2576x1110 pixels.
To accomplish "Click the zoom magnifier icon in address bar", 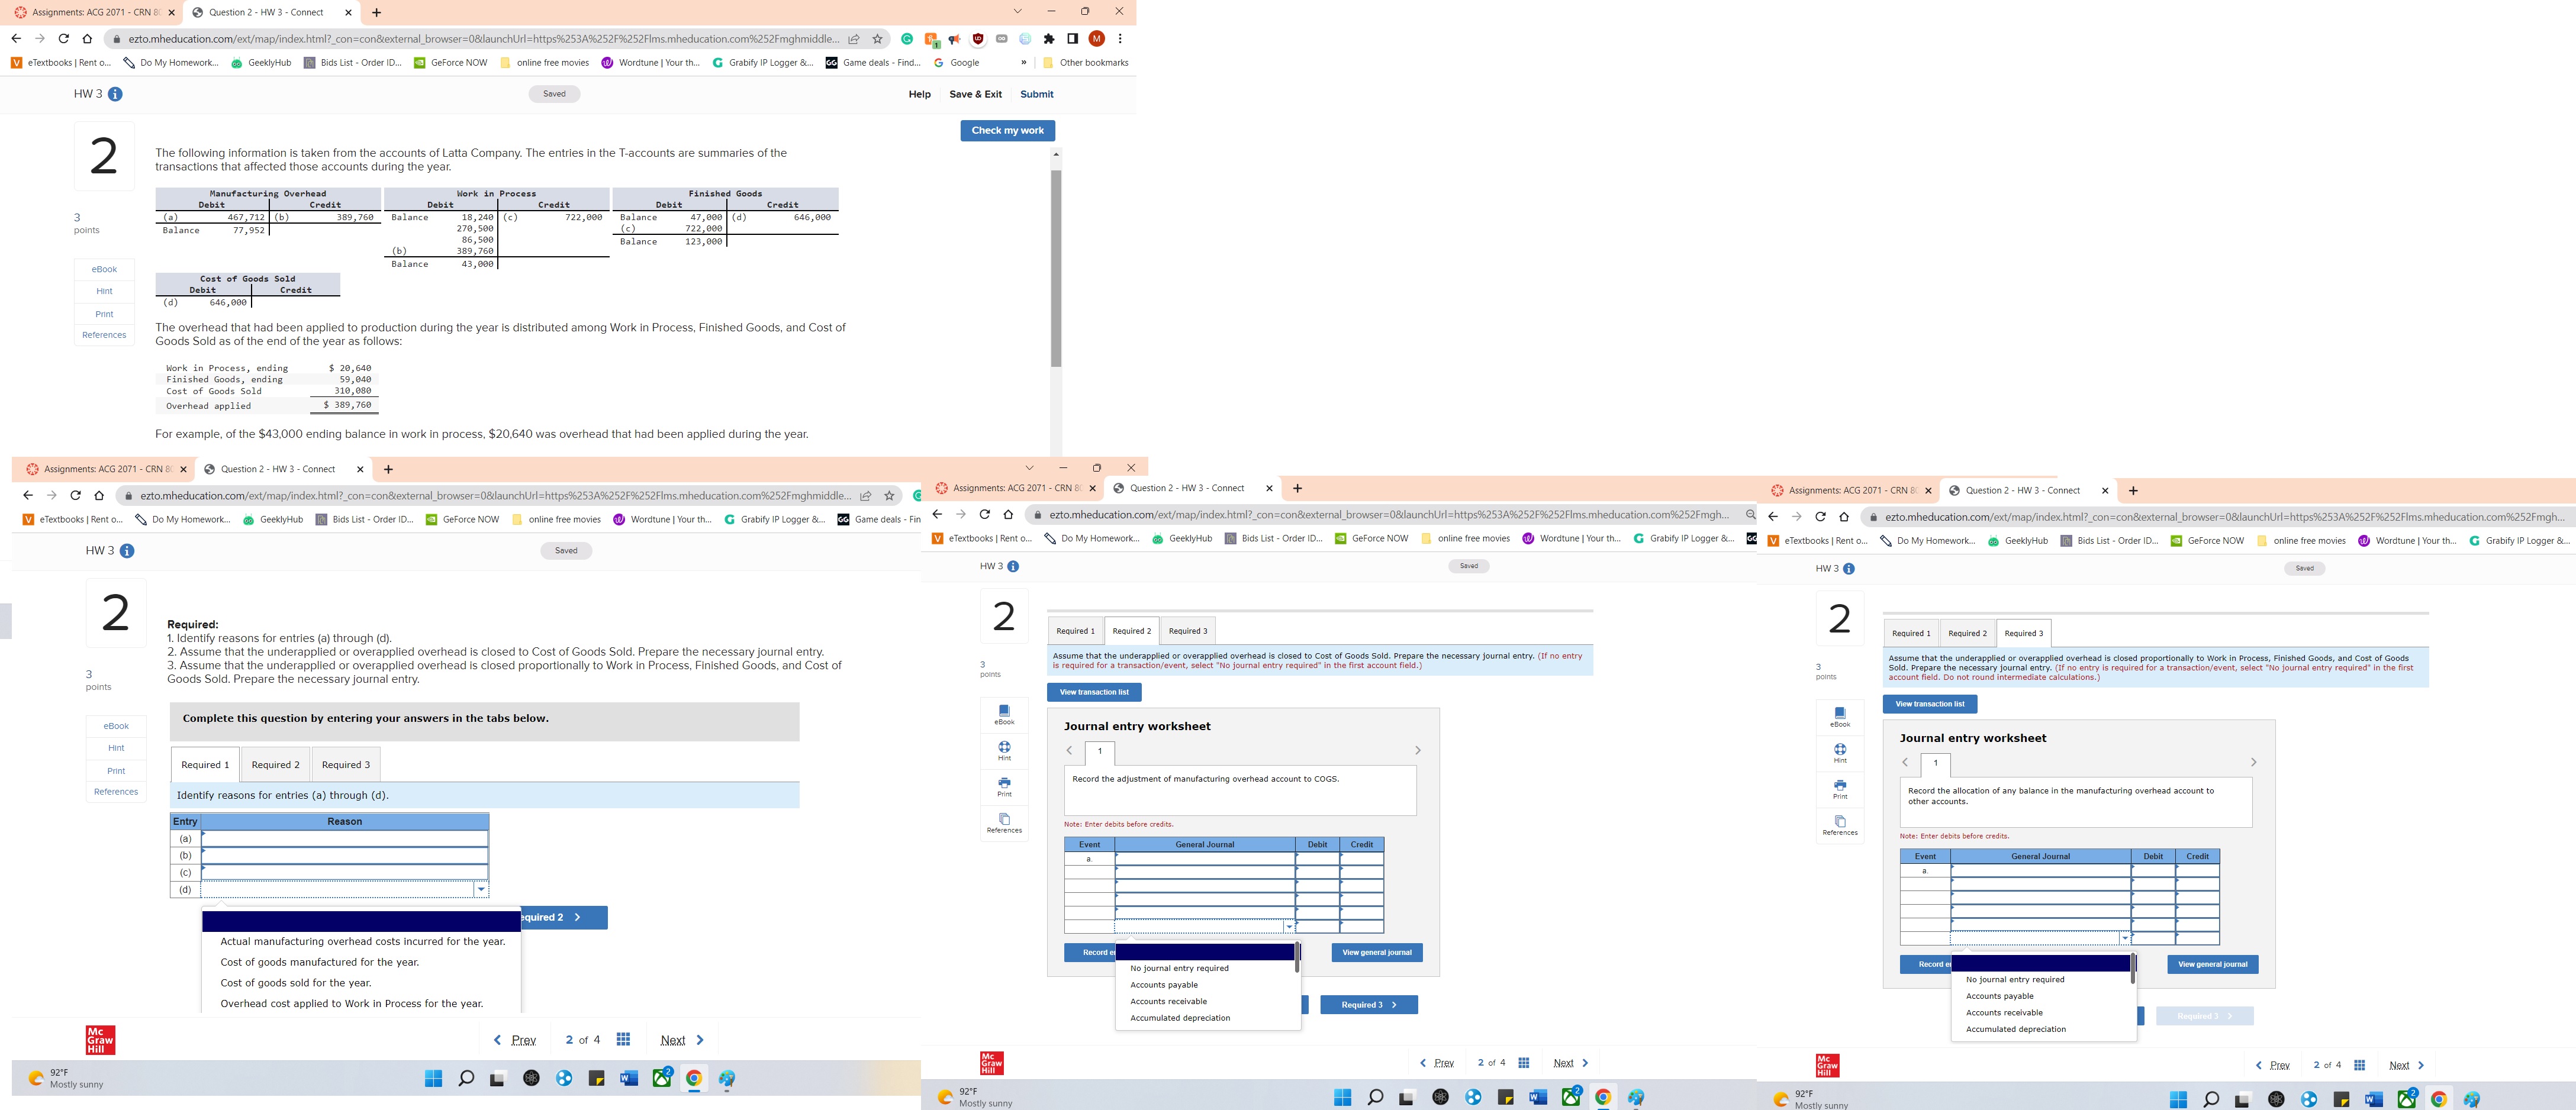I will click(x=1749, y=514).
